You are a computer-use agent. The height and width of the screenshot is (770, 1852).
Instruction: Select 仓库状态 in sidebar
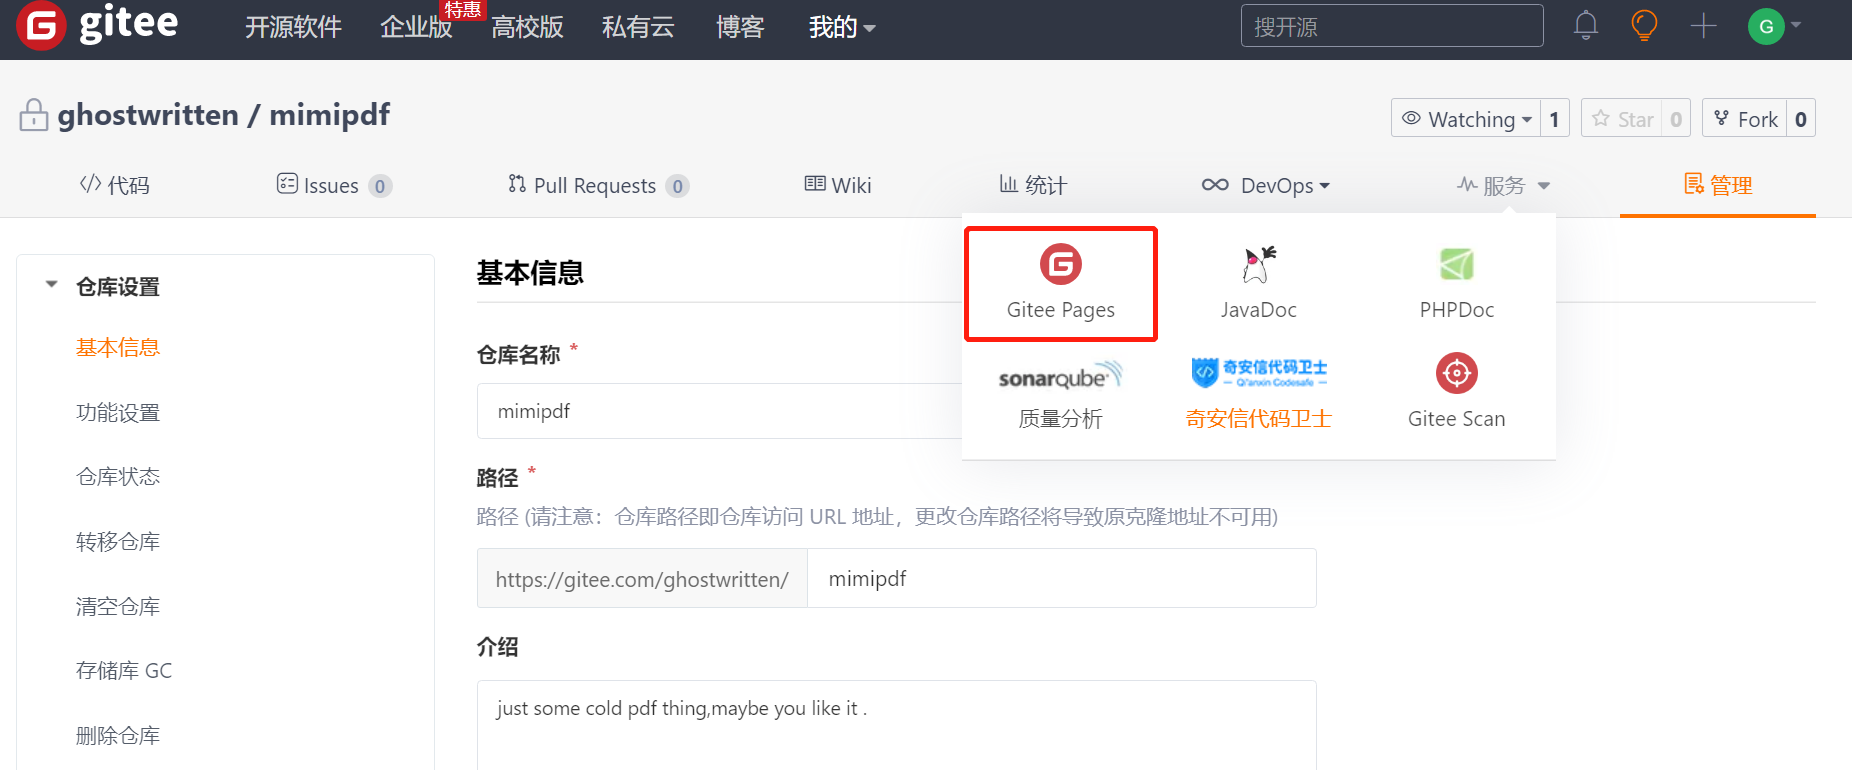click(118, 476)
